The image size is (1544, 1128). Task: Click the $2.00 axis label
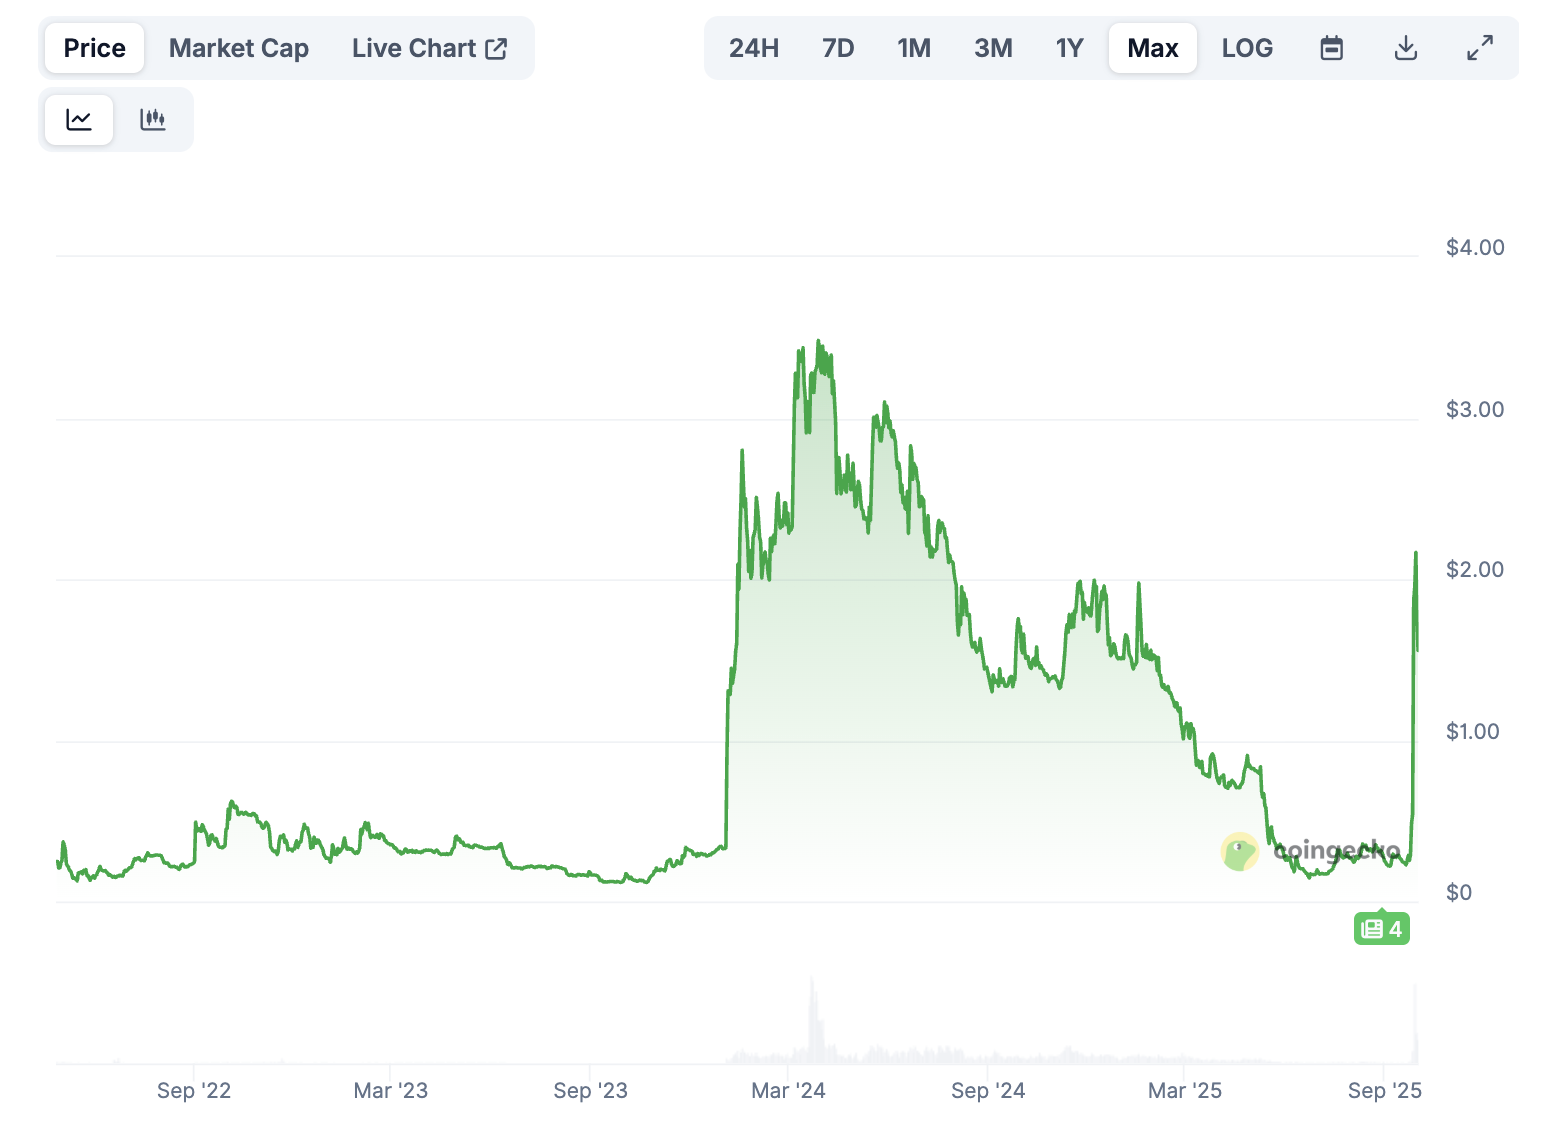(x=1475, y=570)
